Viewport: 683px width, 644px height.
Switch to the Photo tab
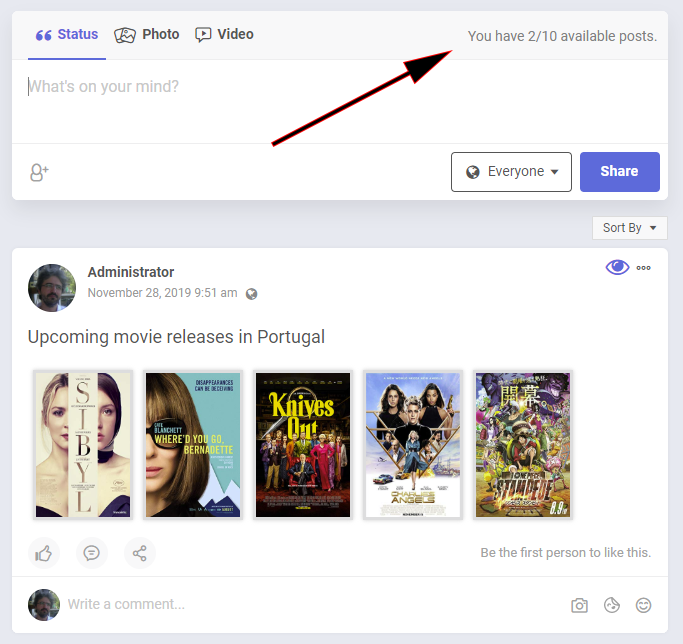(x=147, y=35)
